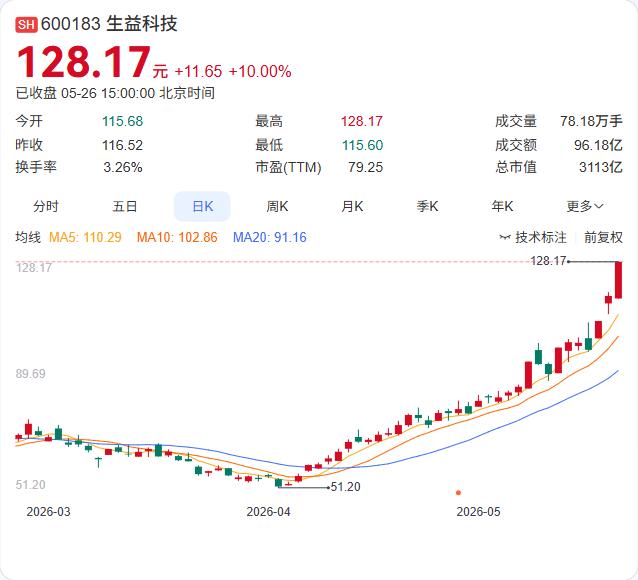Image resolution: width=638 pixels, height=580 pixels.
Task: Click the 2026-03 date axis label
Action: (x=48, y=512)
